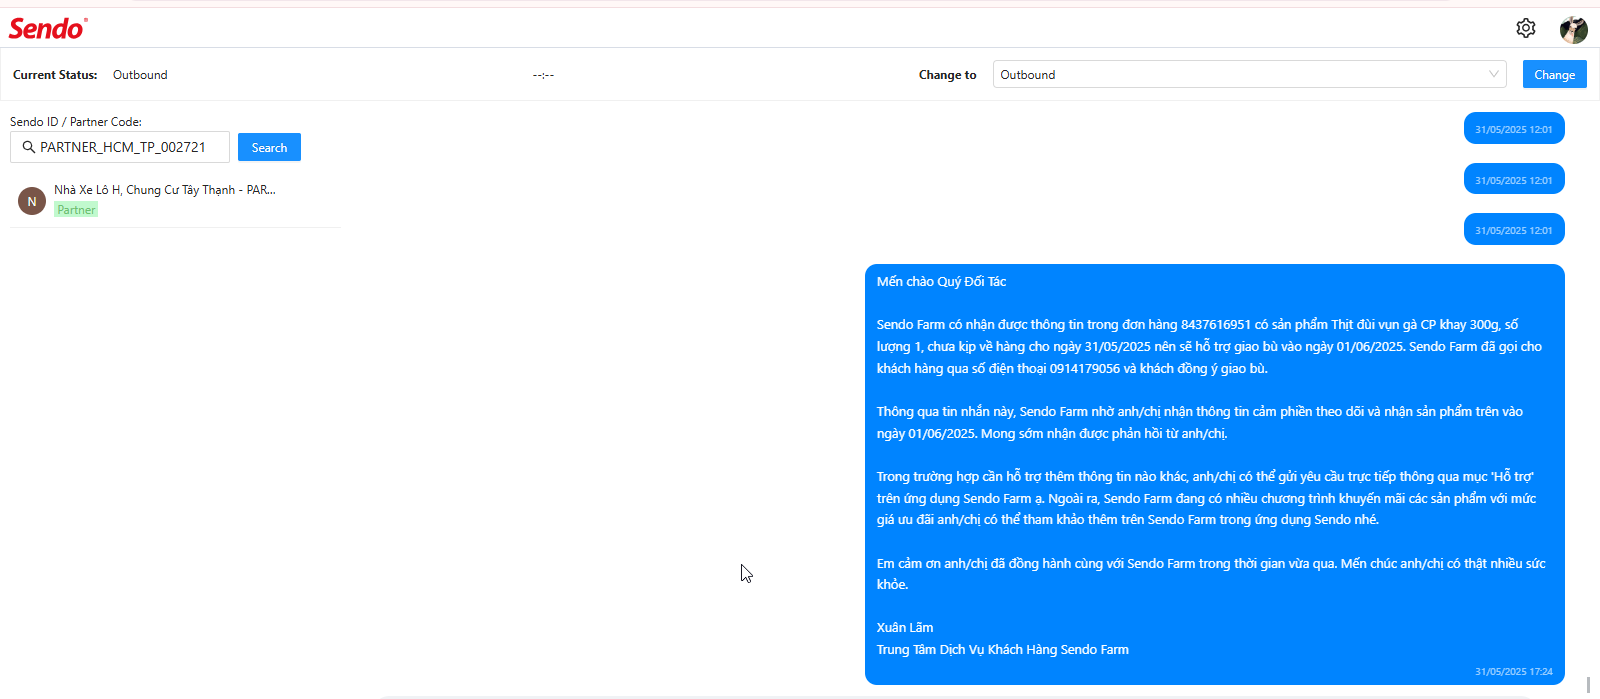This screenshot has width=1600, height=699.
Task: Click the dropdown chevron arrow for Outbound
Action: [1493, 74]
